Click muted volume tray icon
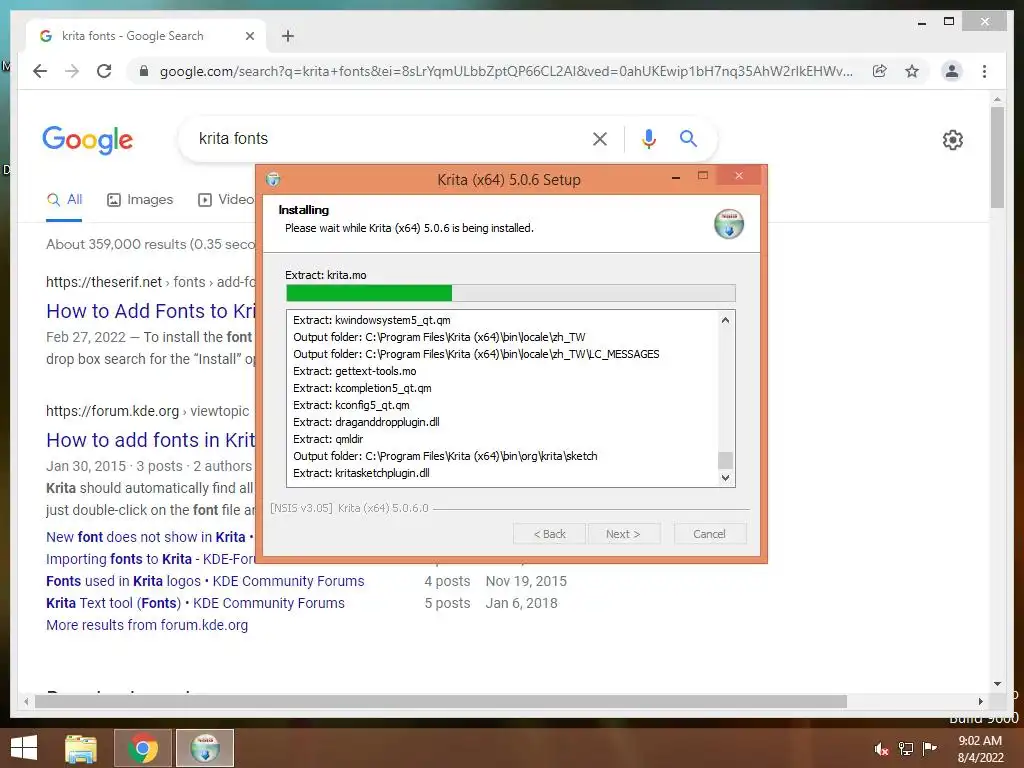Screen dimensions: 1024x768 point(881,748)
